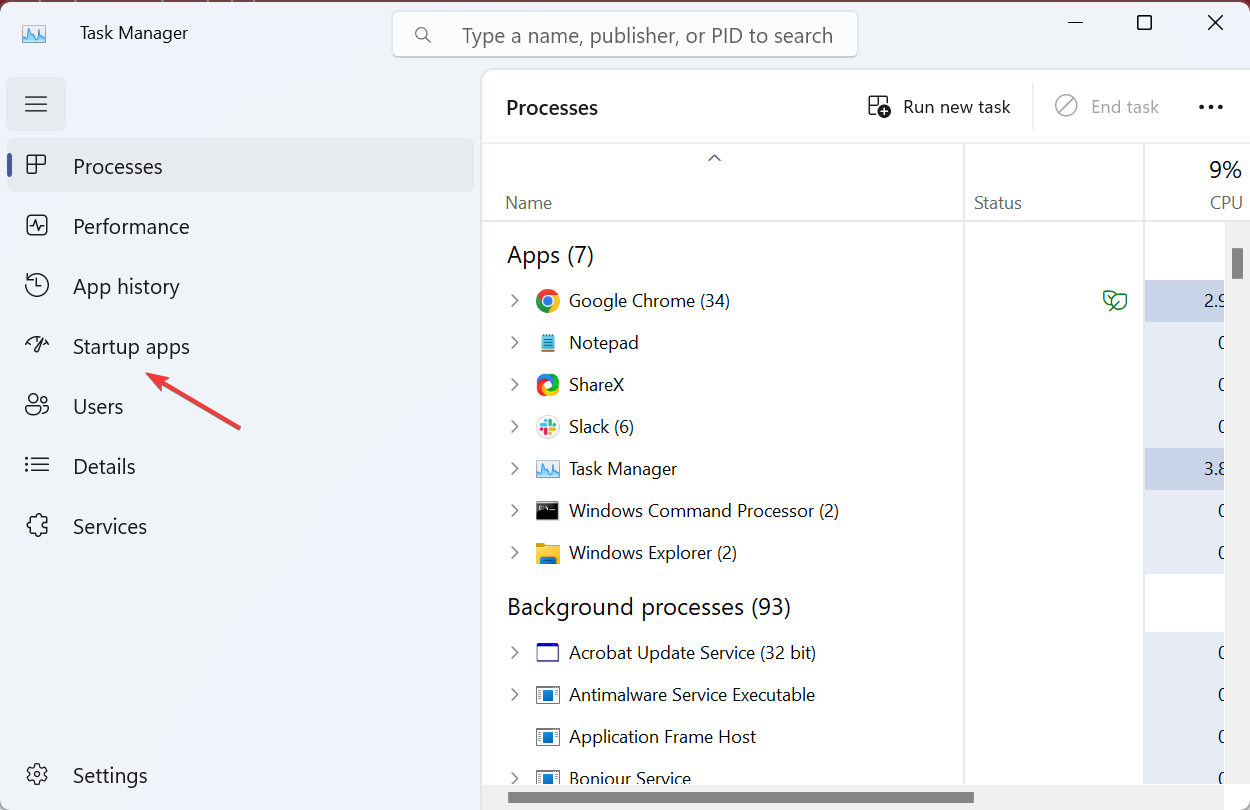This screenshot has width=1250, height=810.
Task: Click the Acrobat Update Service icon
Action: (x=547, y=653)
